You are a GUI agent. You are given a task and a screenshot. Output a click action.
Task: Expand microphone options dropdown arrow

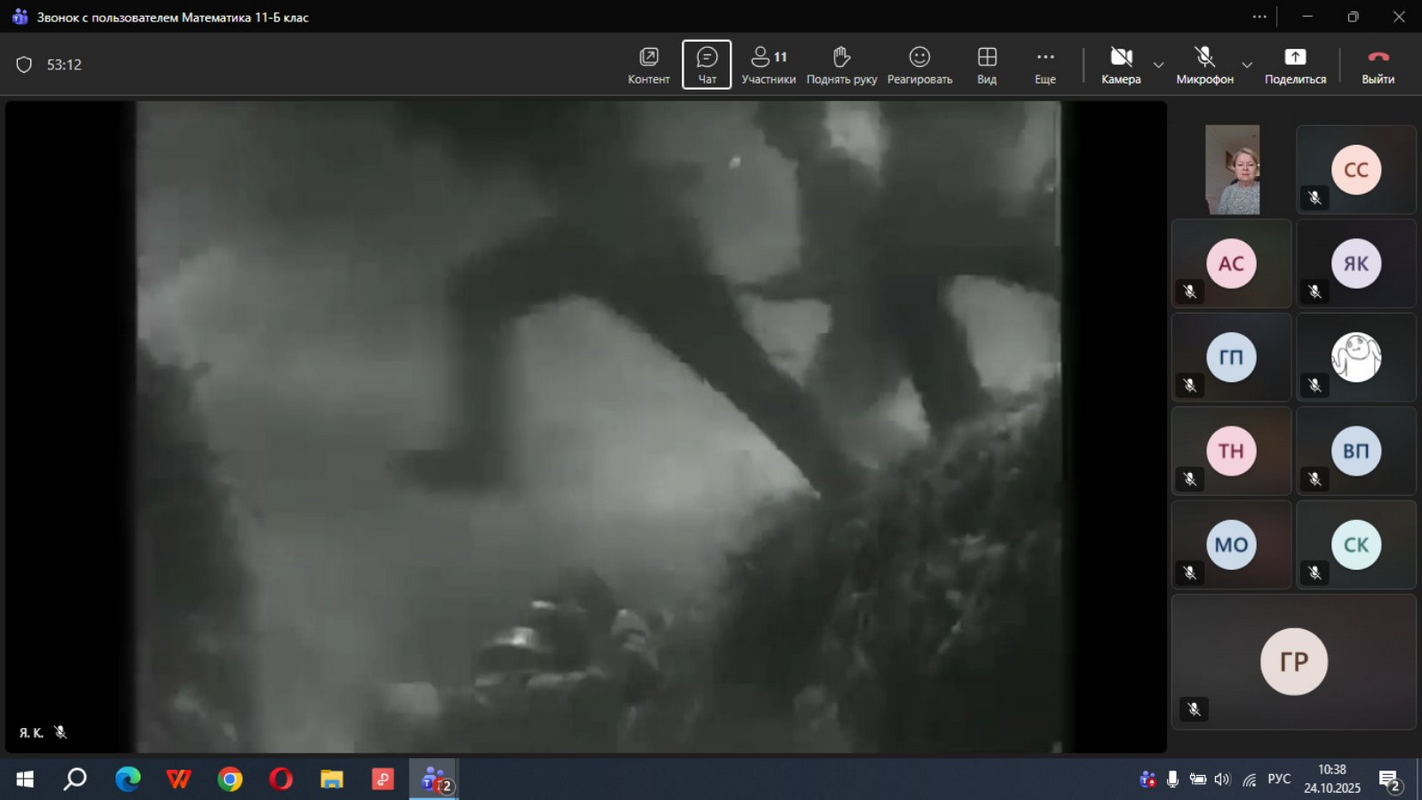tap(1247, 65)
